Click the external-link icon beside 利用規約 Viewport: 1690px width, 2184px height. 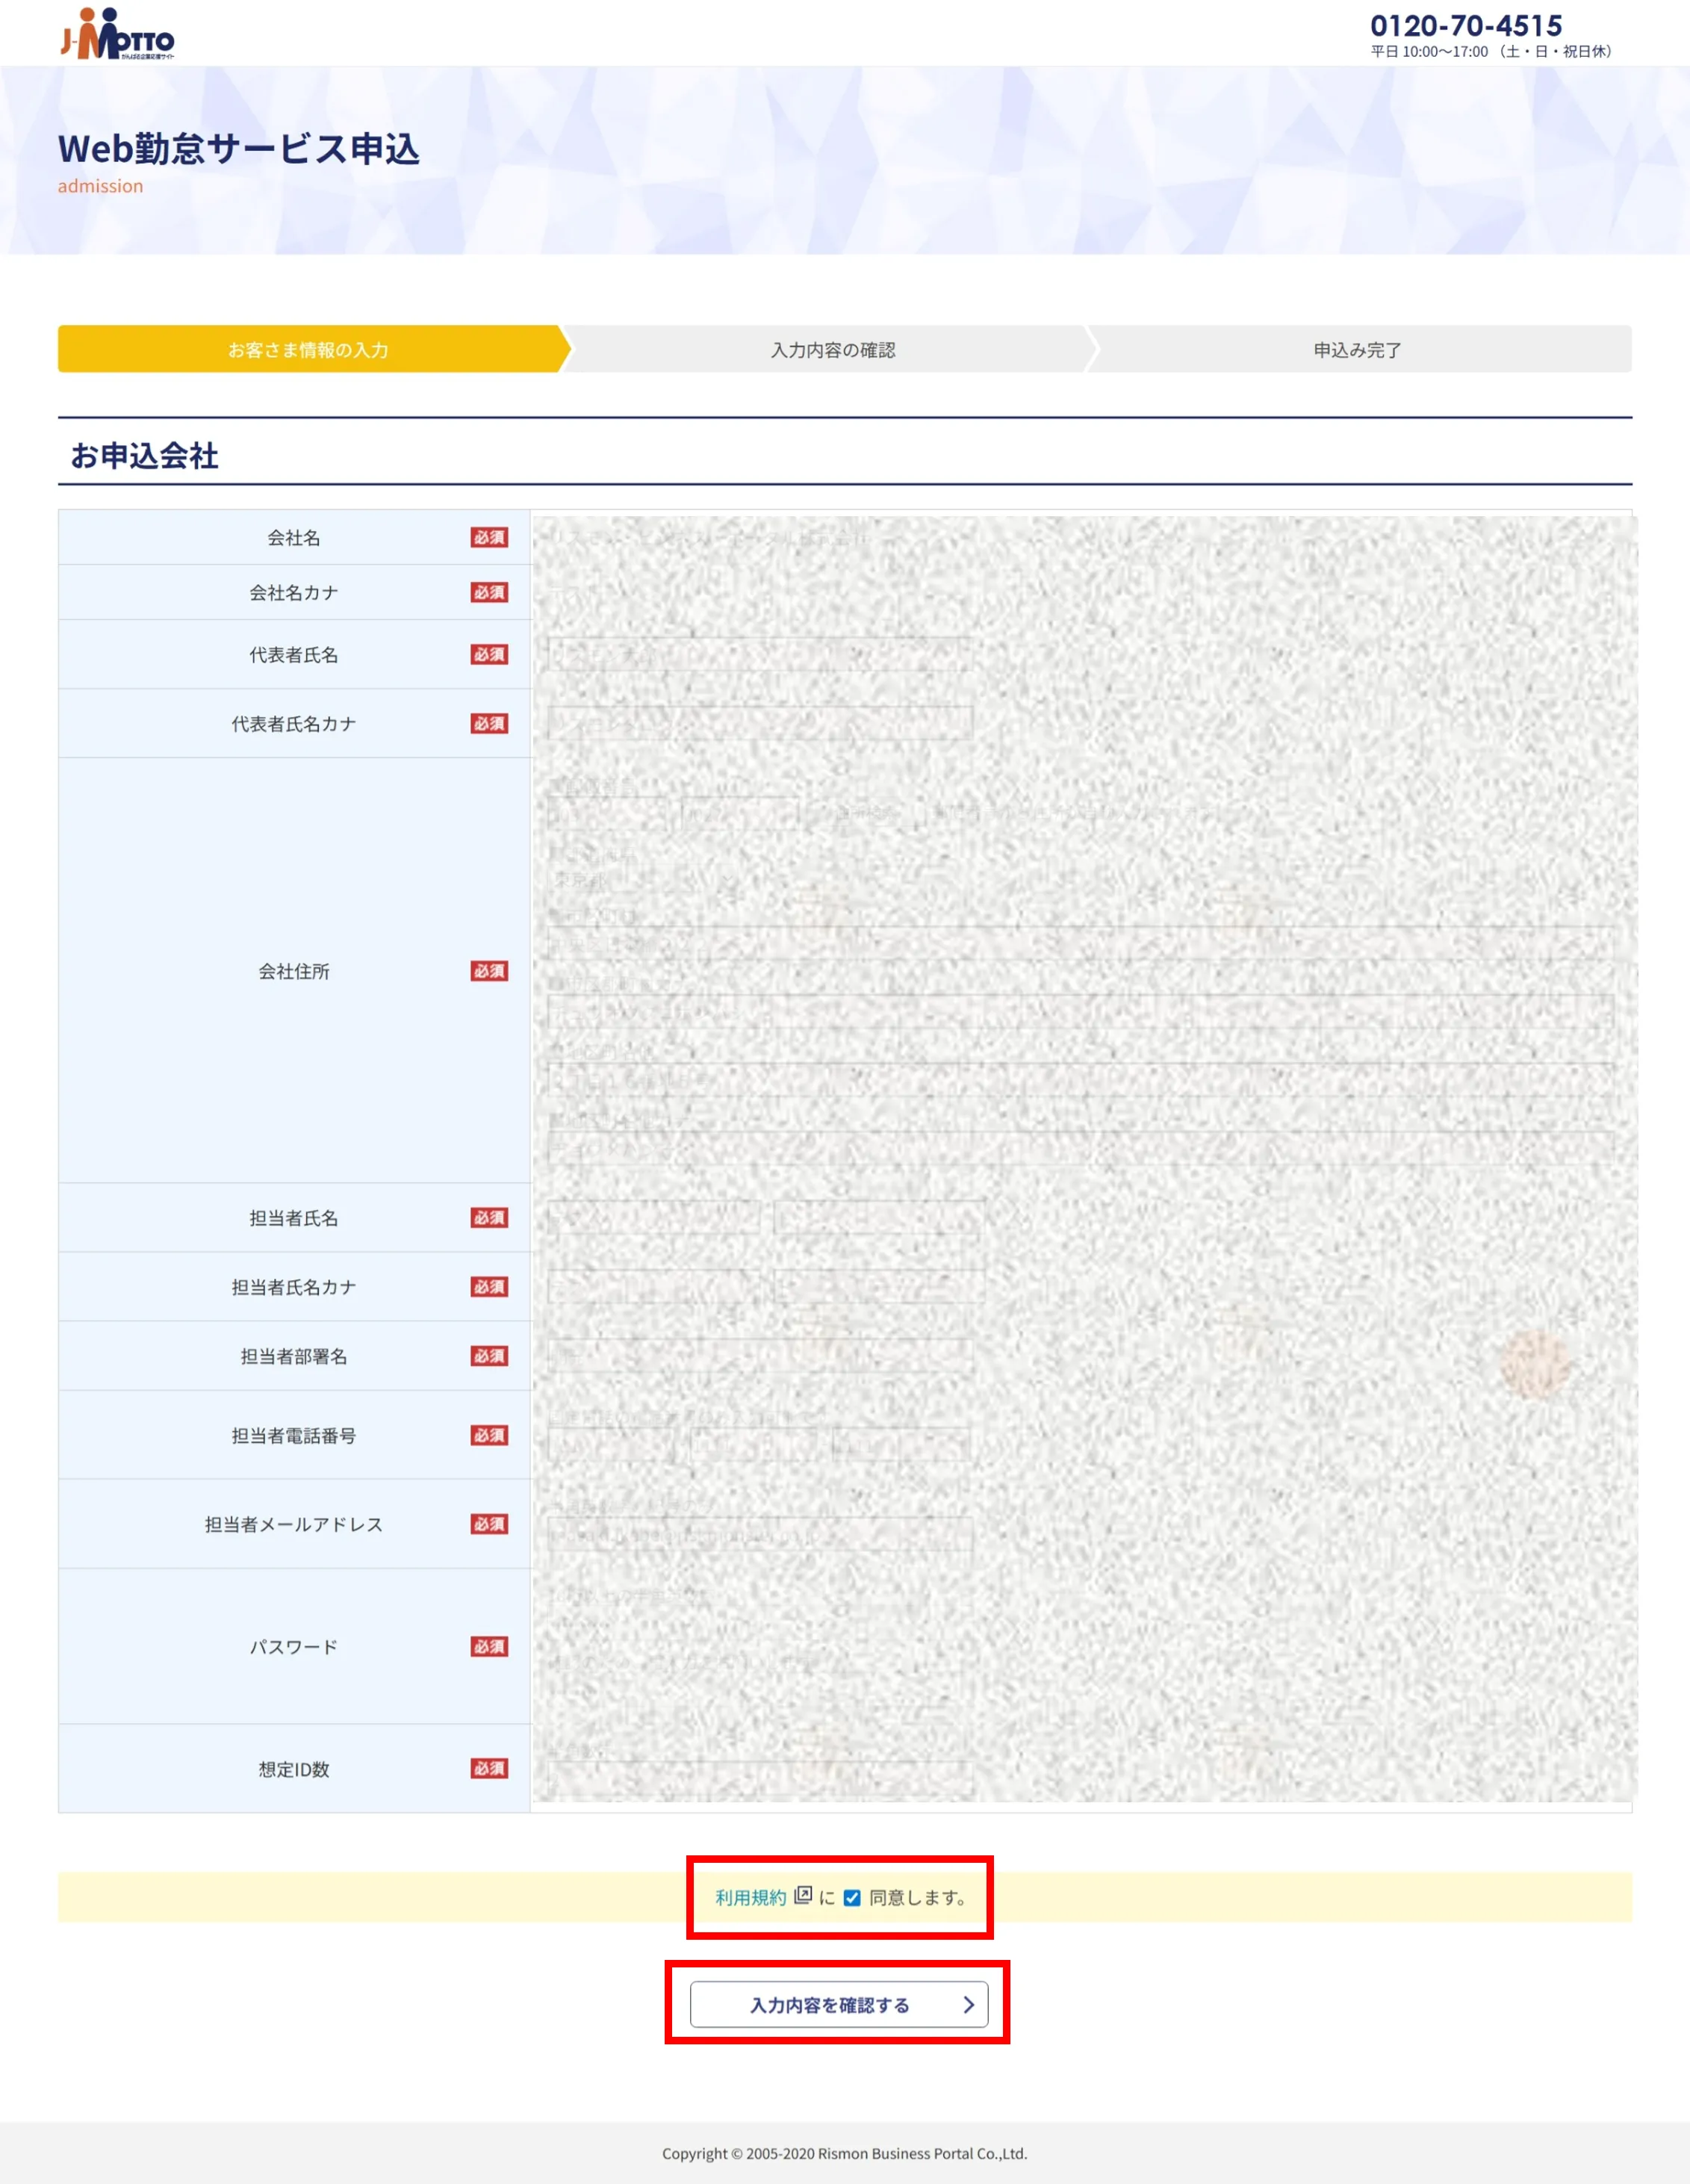pos(803,1895)
